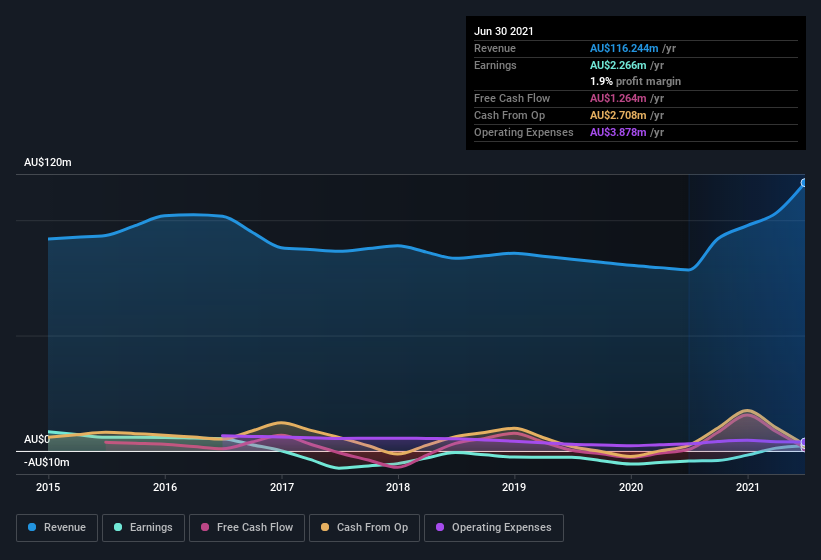Toggle the Revenue series legend button
821x560 pixels.
[x=57, y=528]
